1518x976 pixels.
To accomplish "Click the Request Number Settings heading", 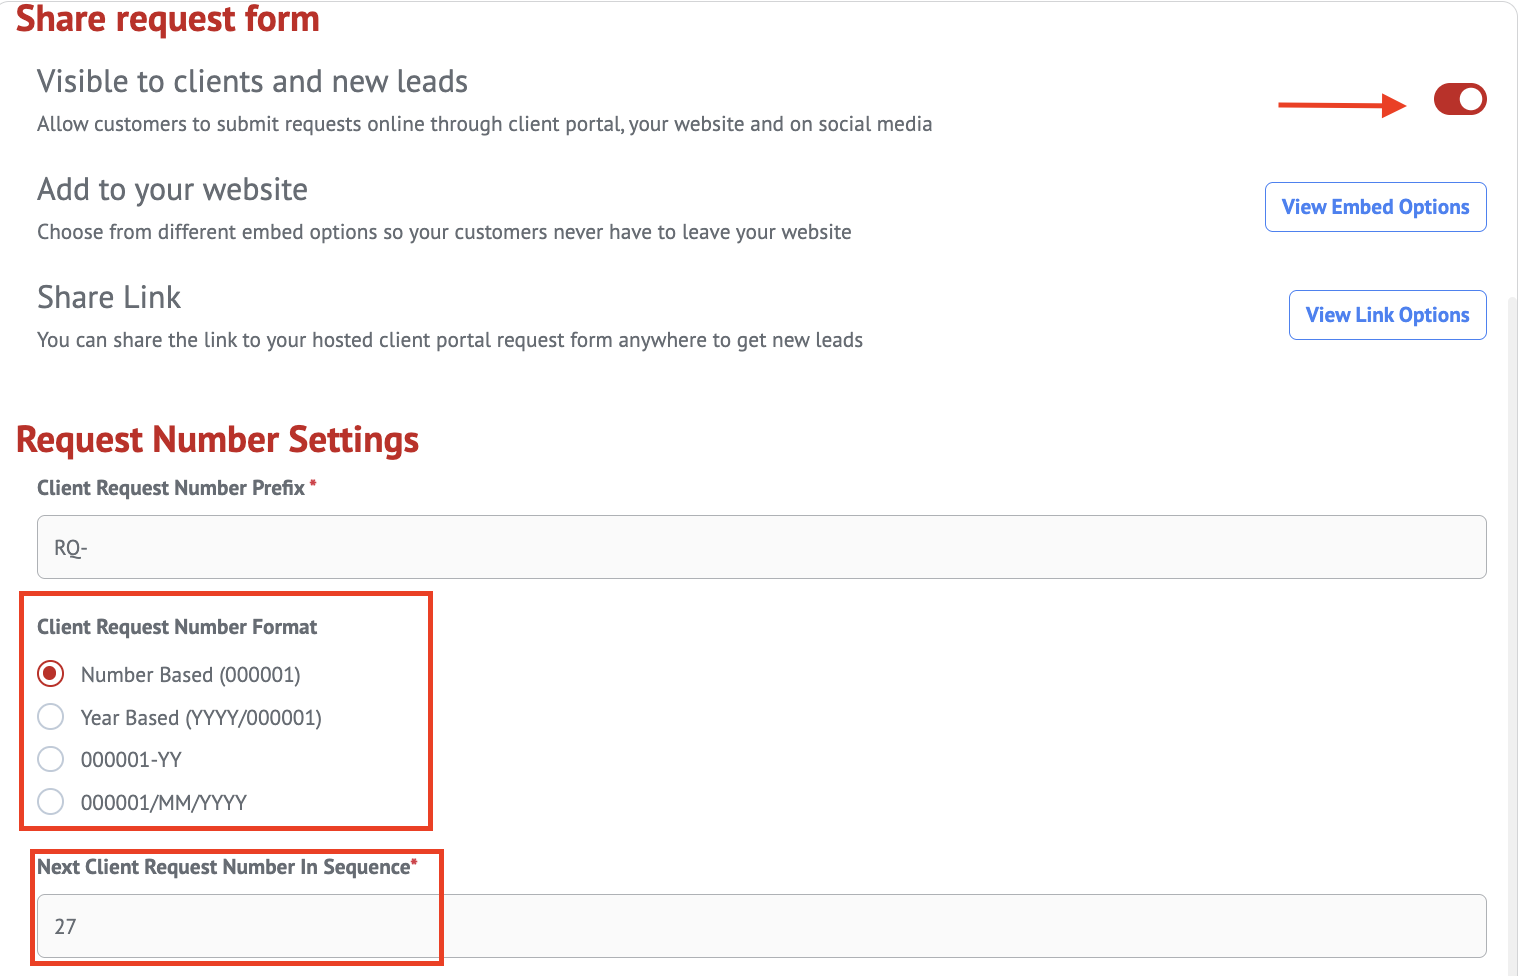I will [x=217, y=440].
